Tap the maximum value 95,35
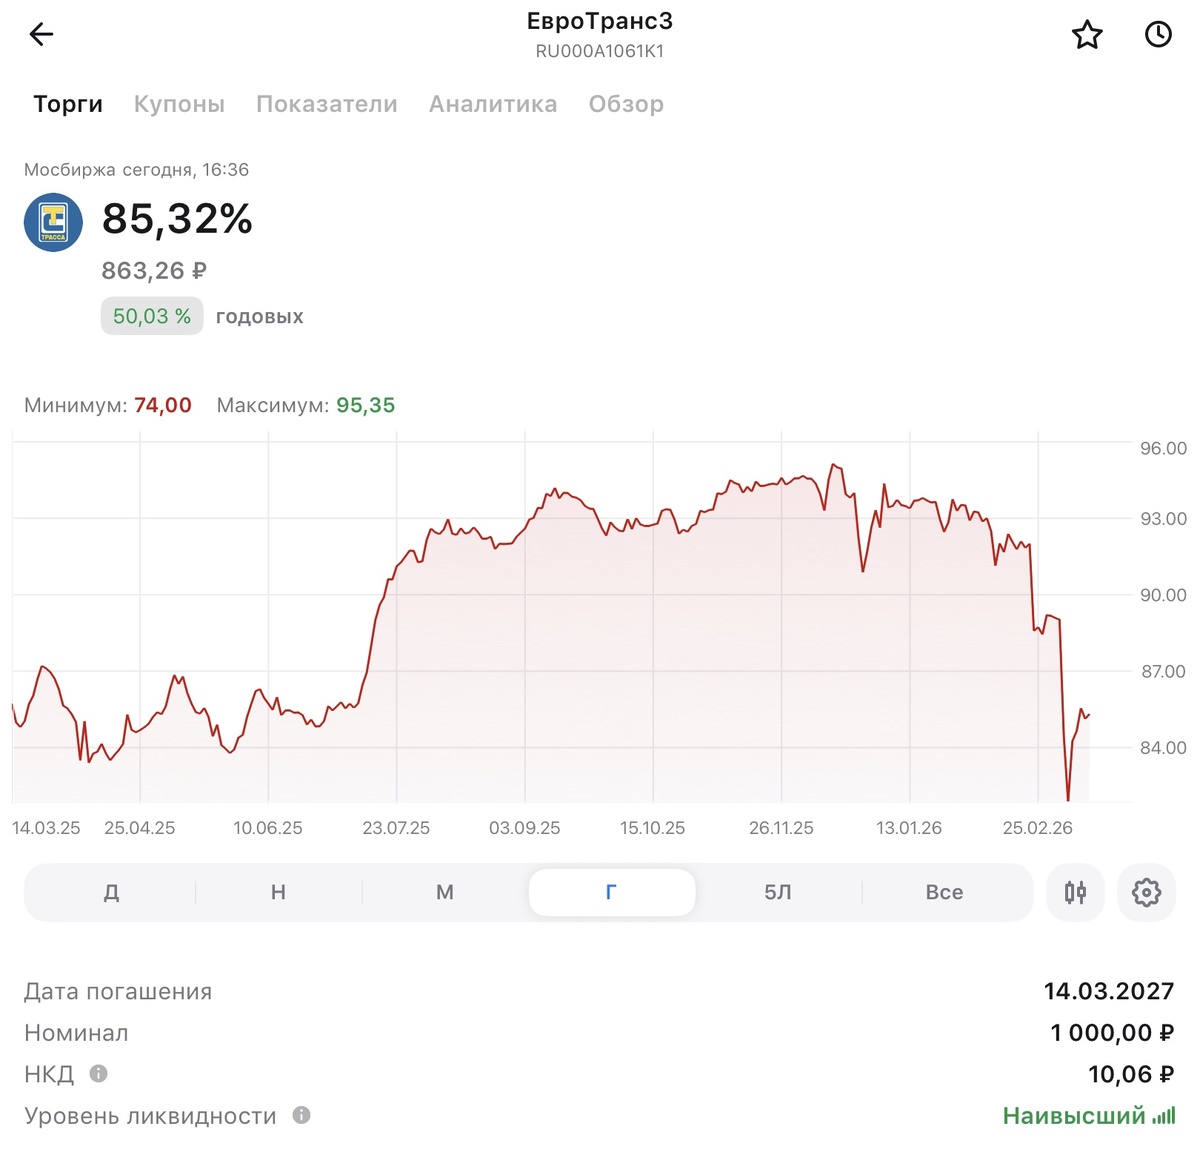The width and height of the screenshot is (1200, 1155). click(366, 405)
